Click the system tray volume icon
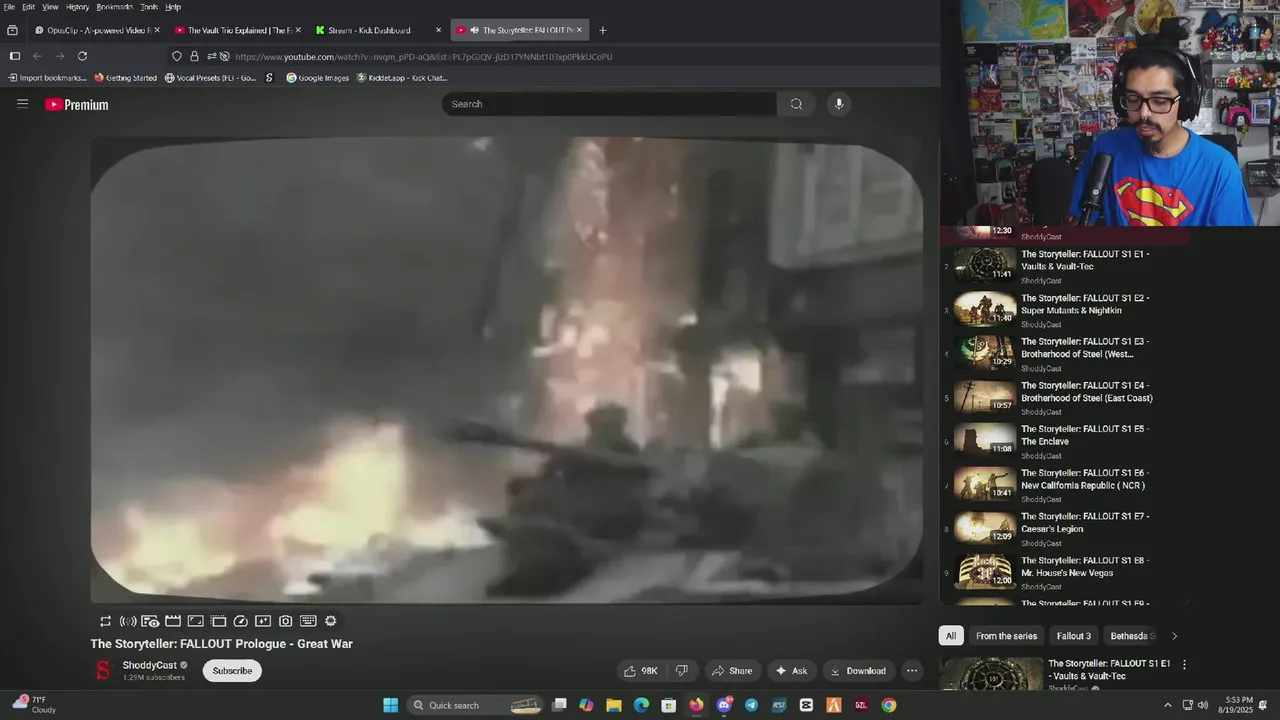1280x720 pixels. [1203, 705]
